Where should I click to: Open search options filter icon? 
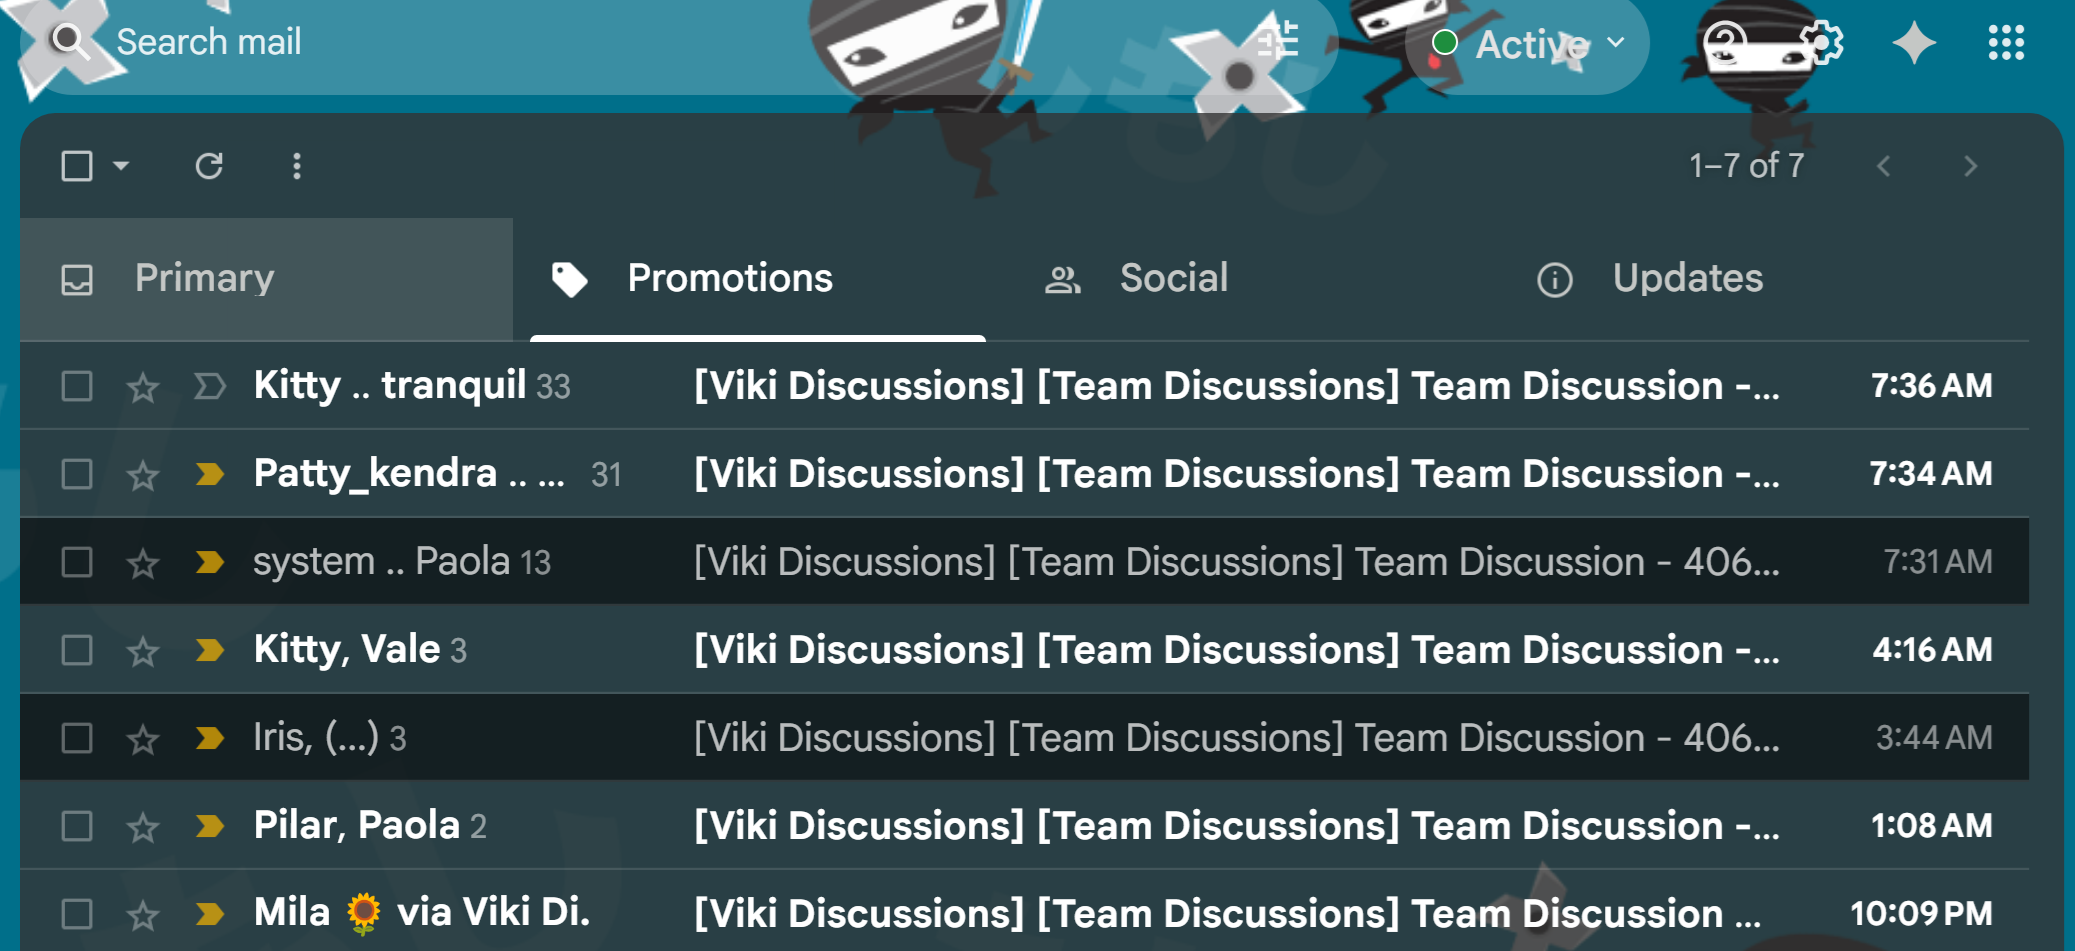click(x=1278, y=42)
